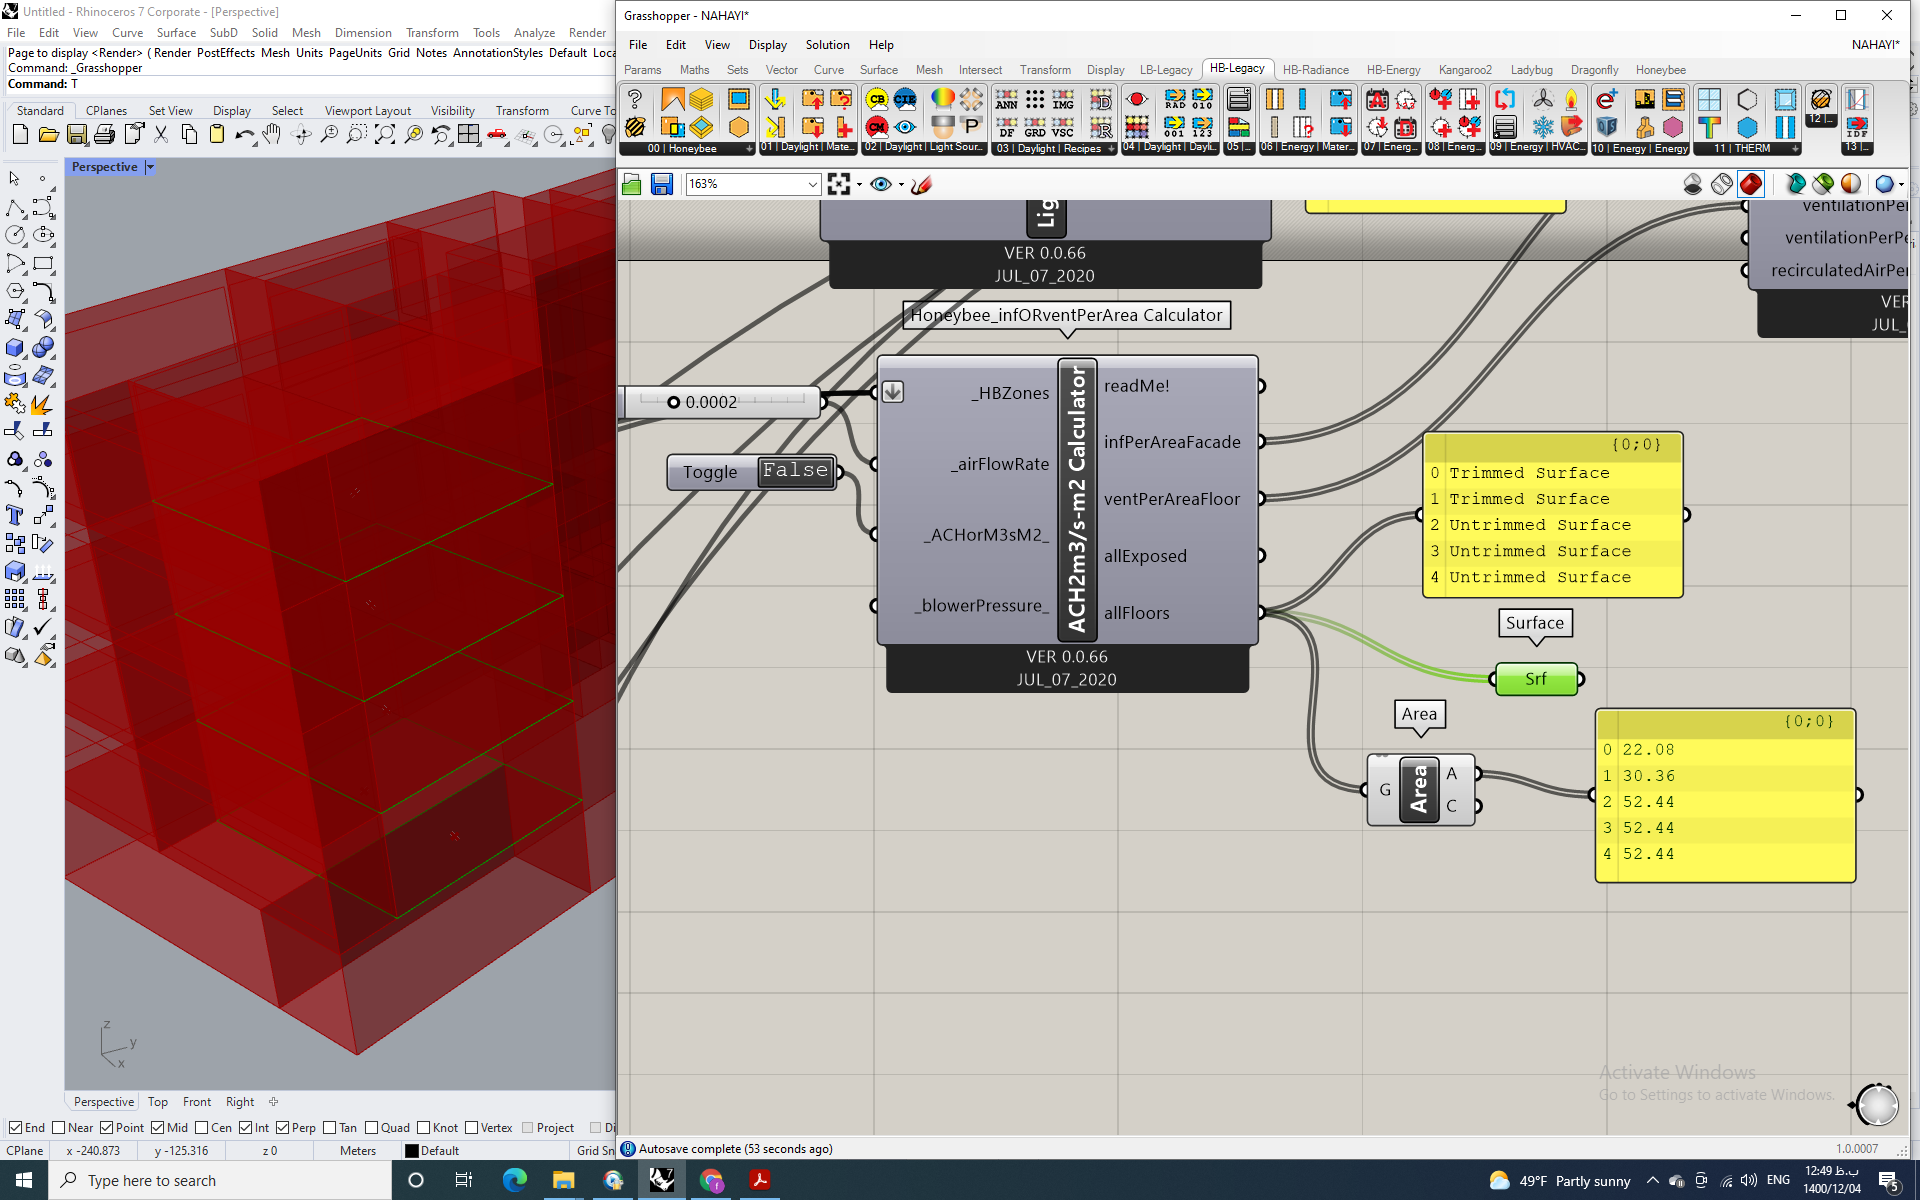Click the Zoom Extents canvas icon

(839, 184)
